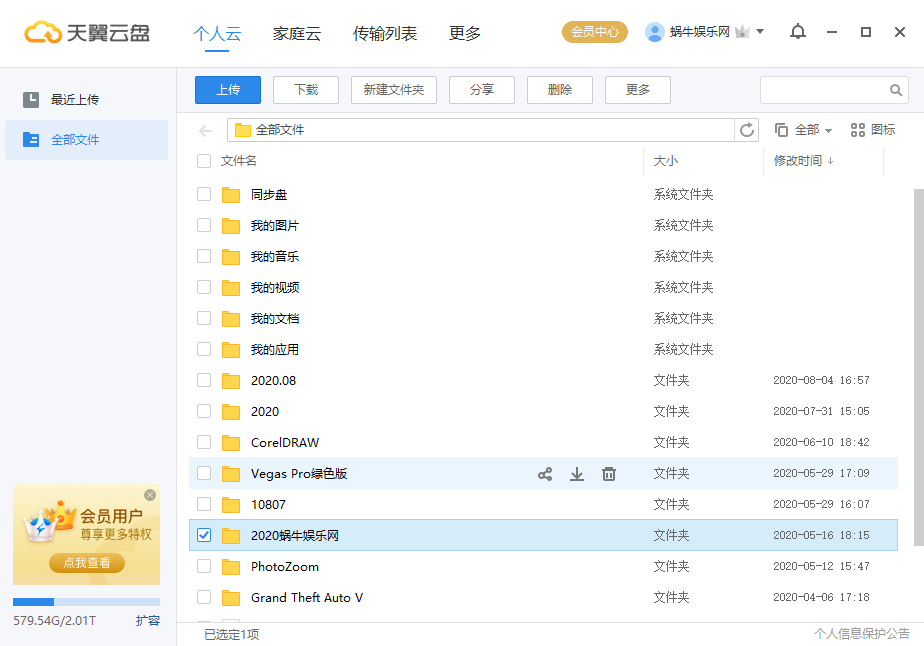This screenshot has height=646, width=924.
Task: Click the magnifier icon in the search box
Action: [x=896, y=90]
